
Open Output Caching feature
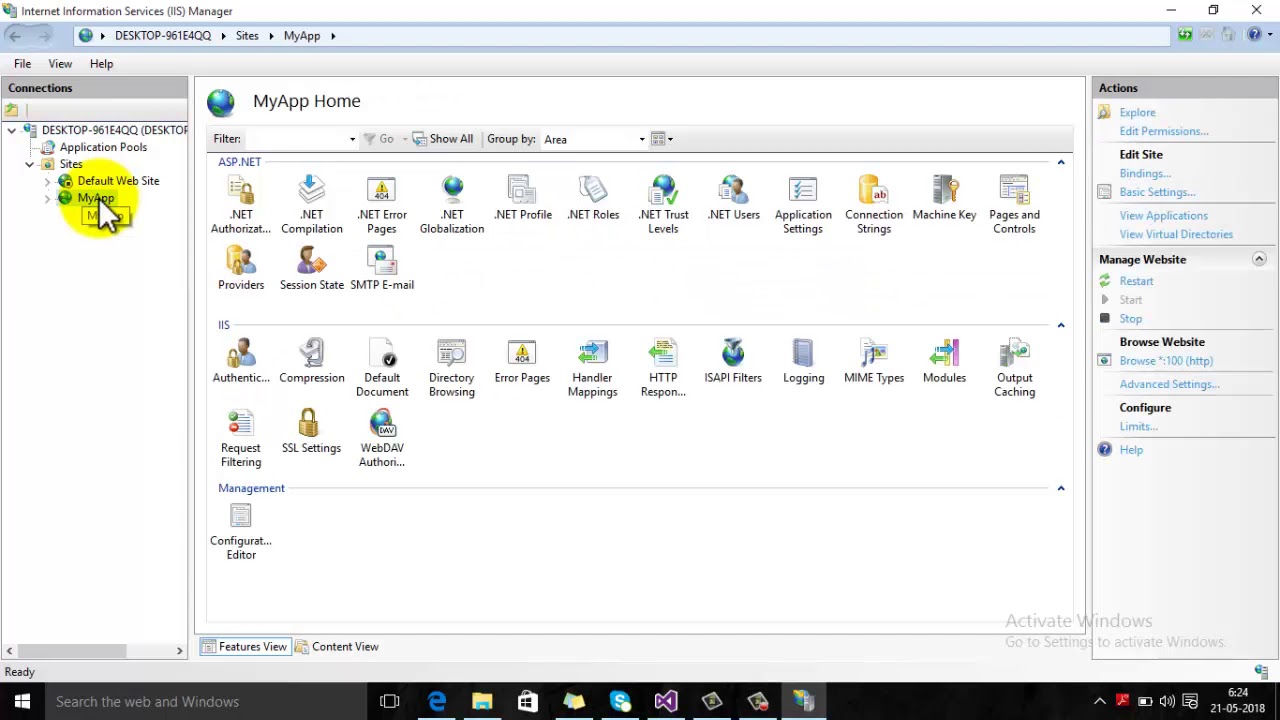(1014, 368)
